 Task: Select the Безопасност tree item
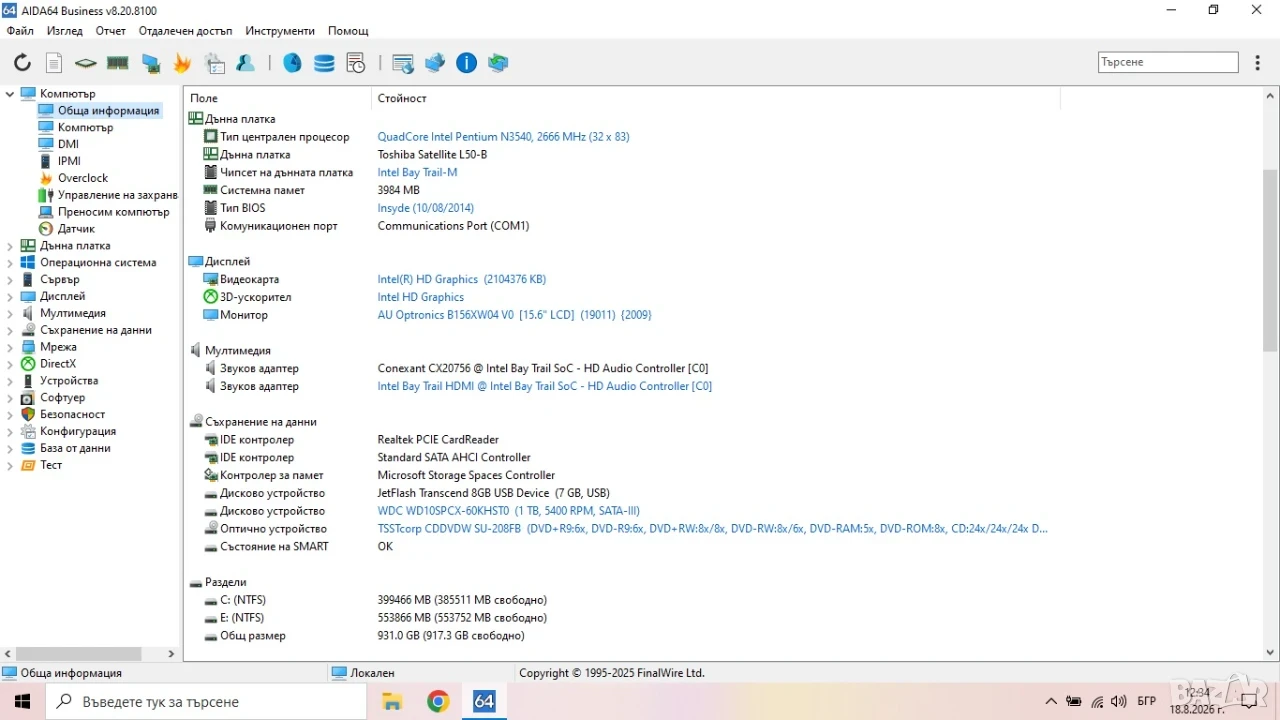coord(72,414)
